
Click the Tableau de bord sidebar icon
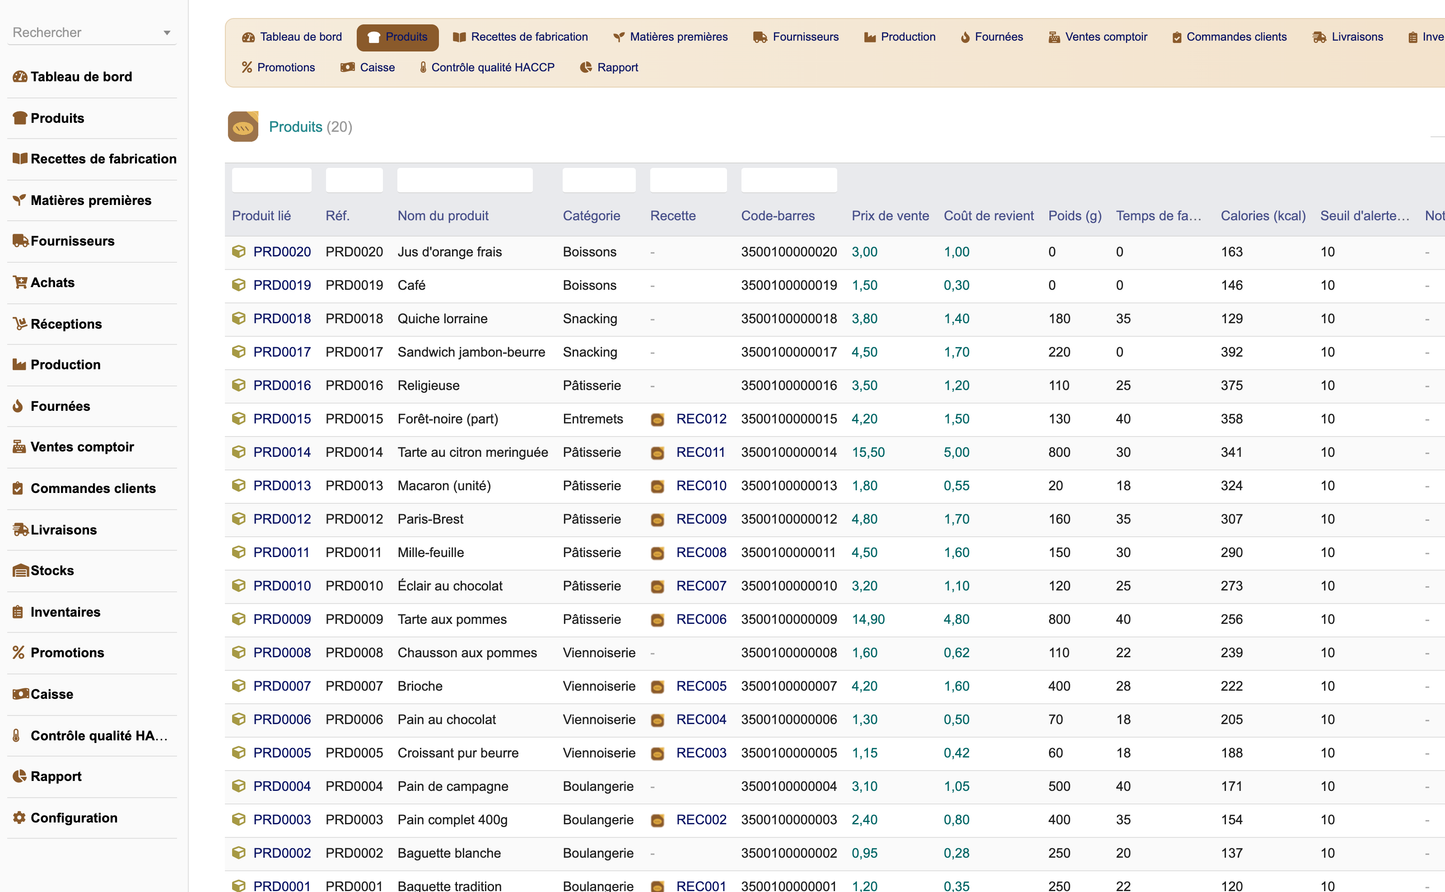tap(19, 76)
